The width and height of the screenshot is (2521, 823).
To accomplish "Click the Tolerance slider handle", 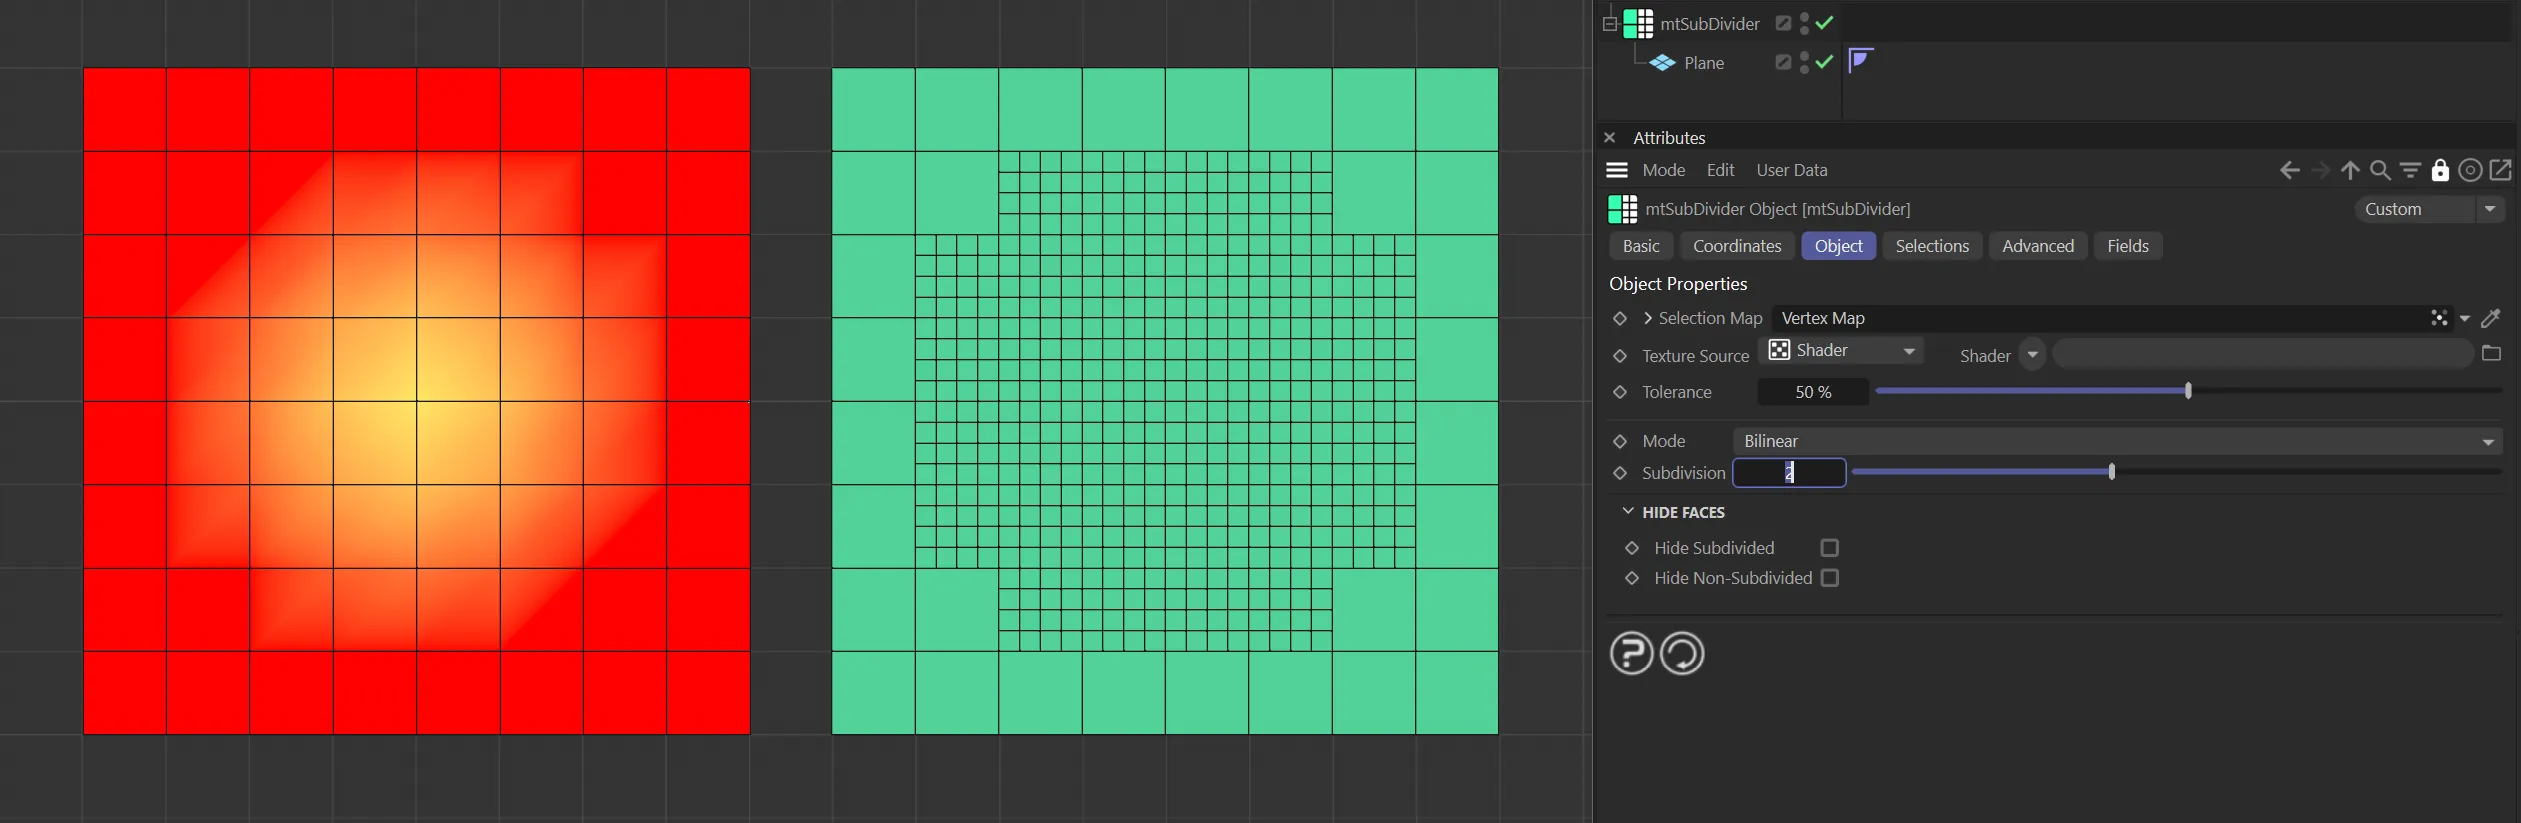I will pyautogui.click(x=2188, y=391).
